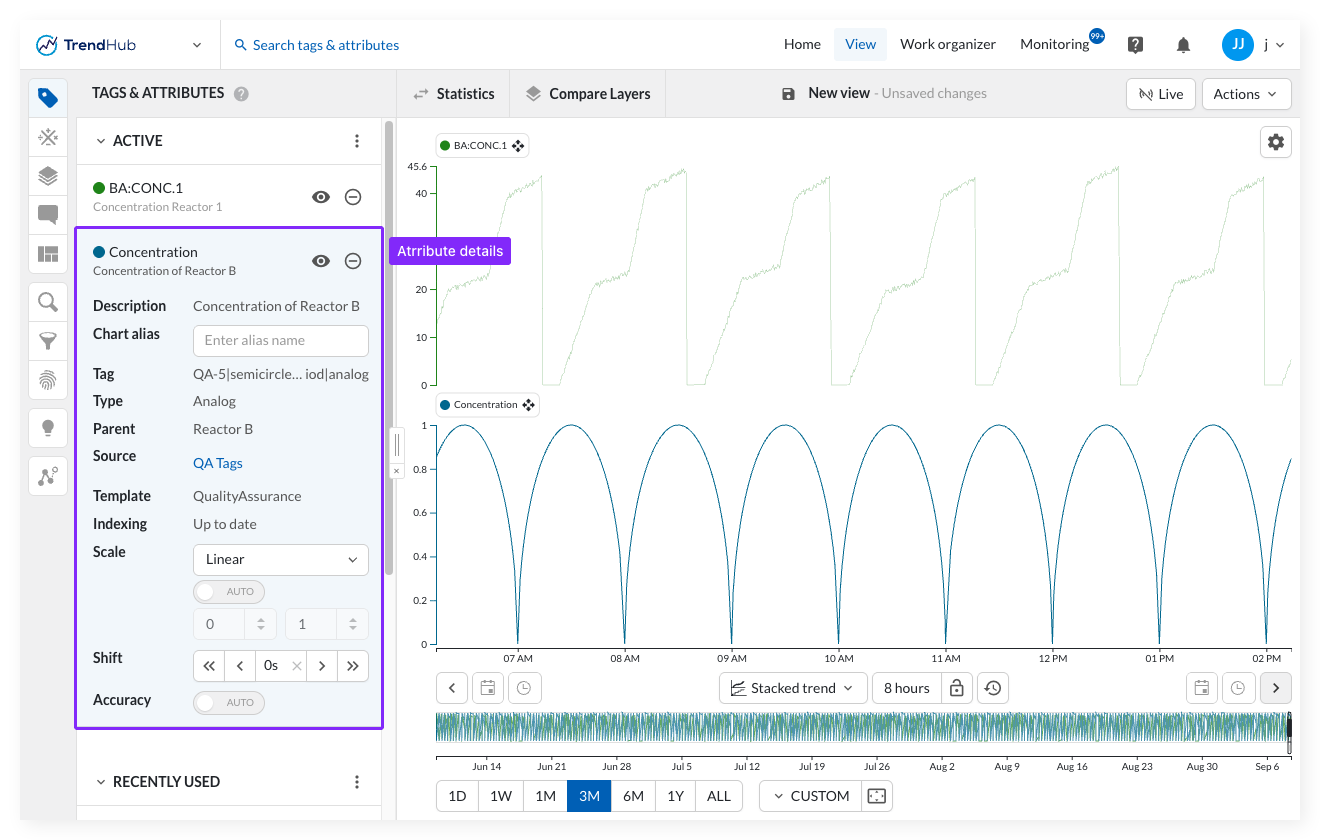Toggle the Scale AUTO switch
Image resolution: width=1320 pixels, height=840 pixels.
click(230, 592)
